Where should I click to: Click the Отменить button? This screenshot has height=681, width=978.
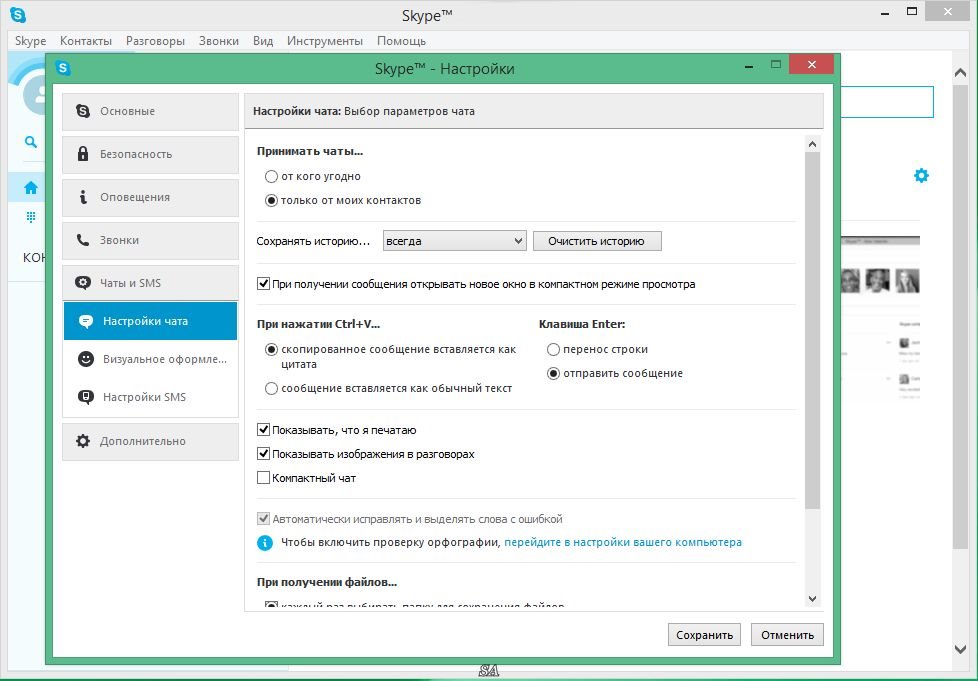coord(787,635)
